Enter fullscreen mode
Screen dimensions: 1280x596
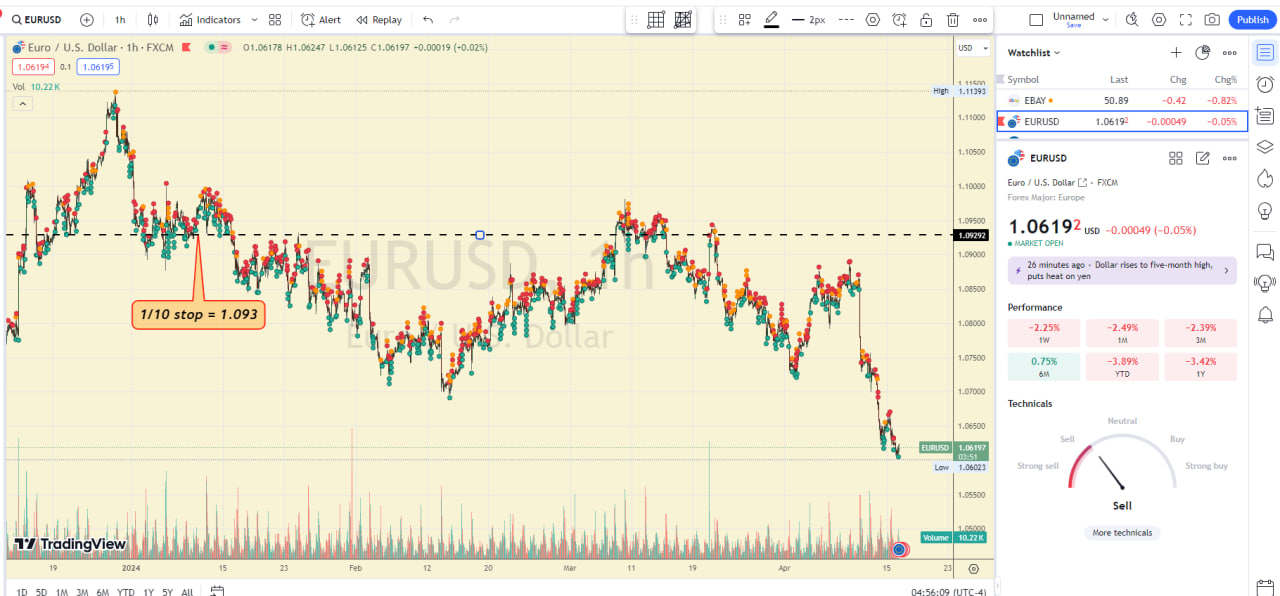[1186, 20]
